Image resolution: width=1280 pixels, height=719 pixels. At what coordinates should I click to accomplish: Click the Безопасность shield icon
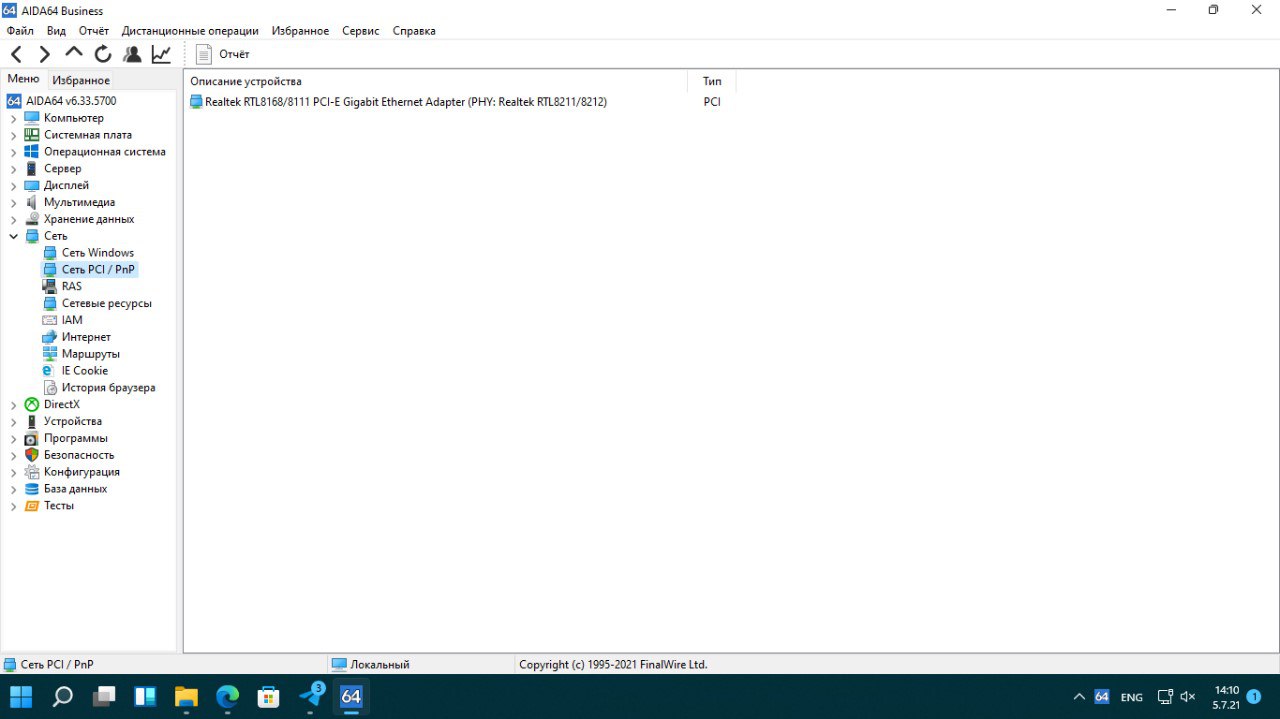coord(32,455)
